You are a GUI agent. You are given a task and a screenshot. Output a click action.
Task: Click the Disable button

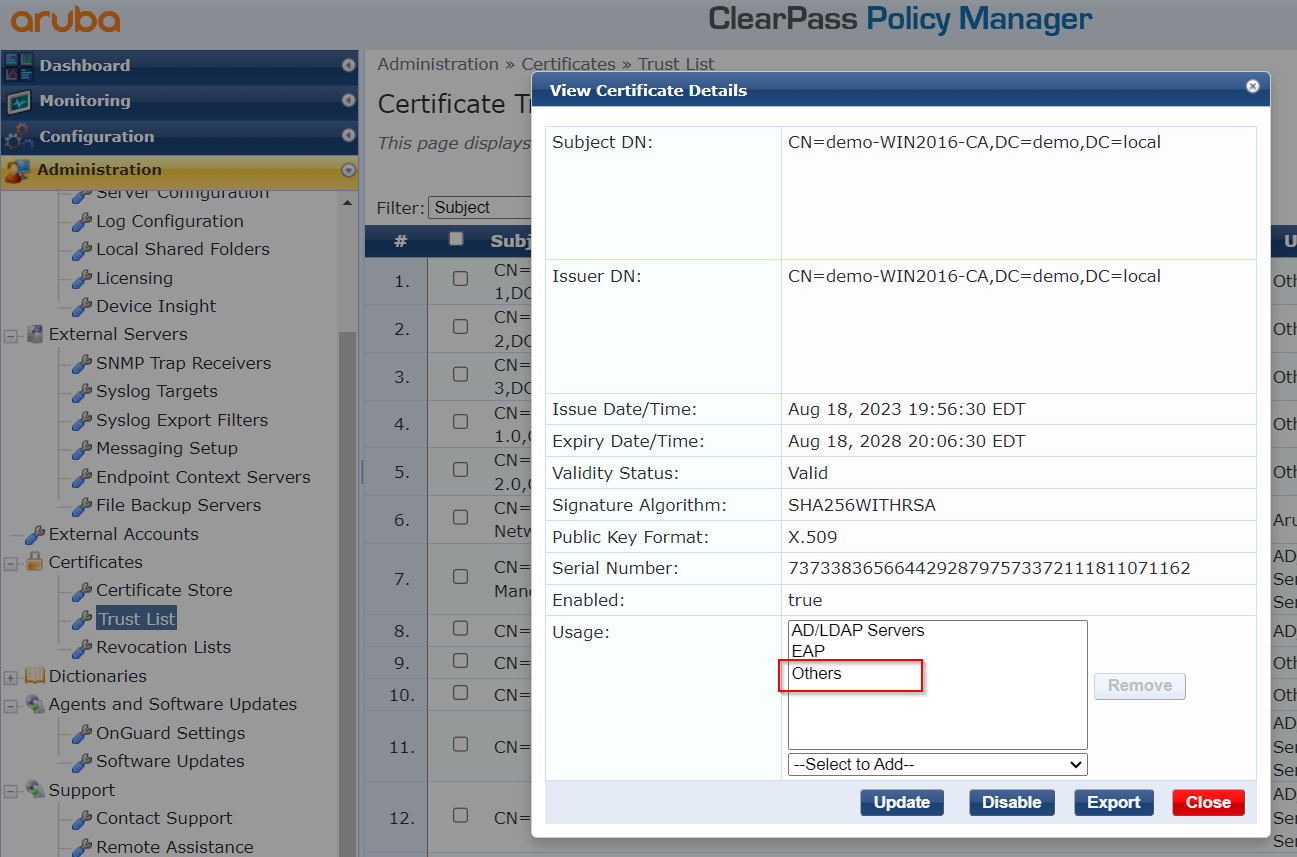click(1012, 802)
